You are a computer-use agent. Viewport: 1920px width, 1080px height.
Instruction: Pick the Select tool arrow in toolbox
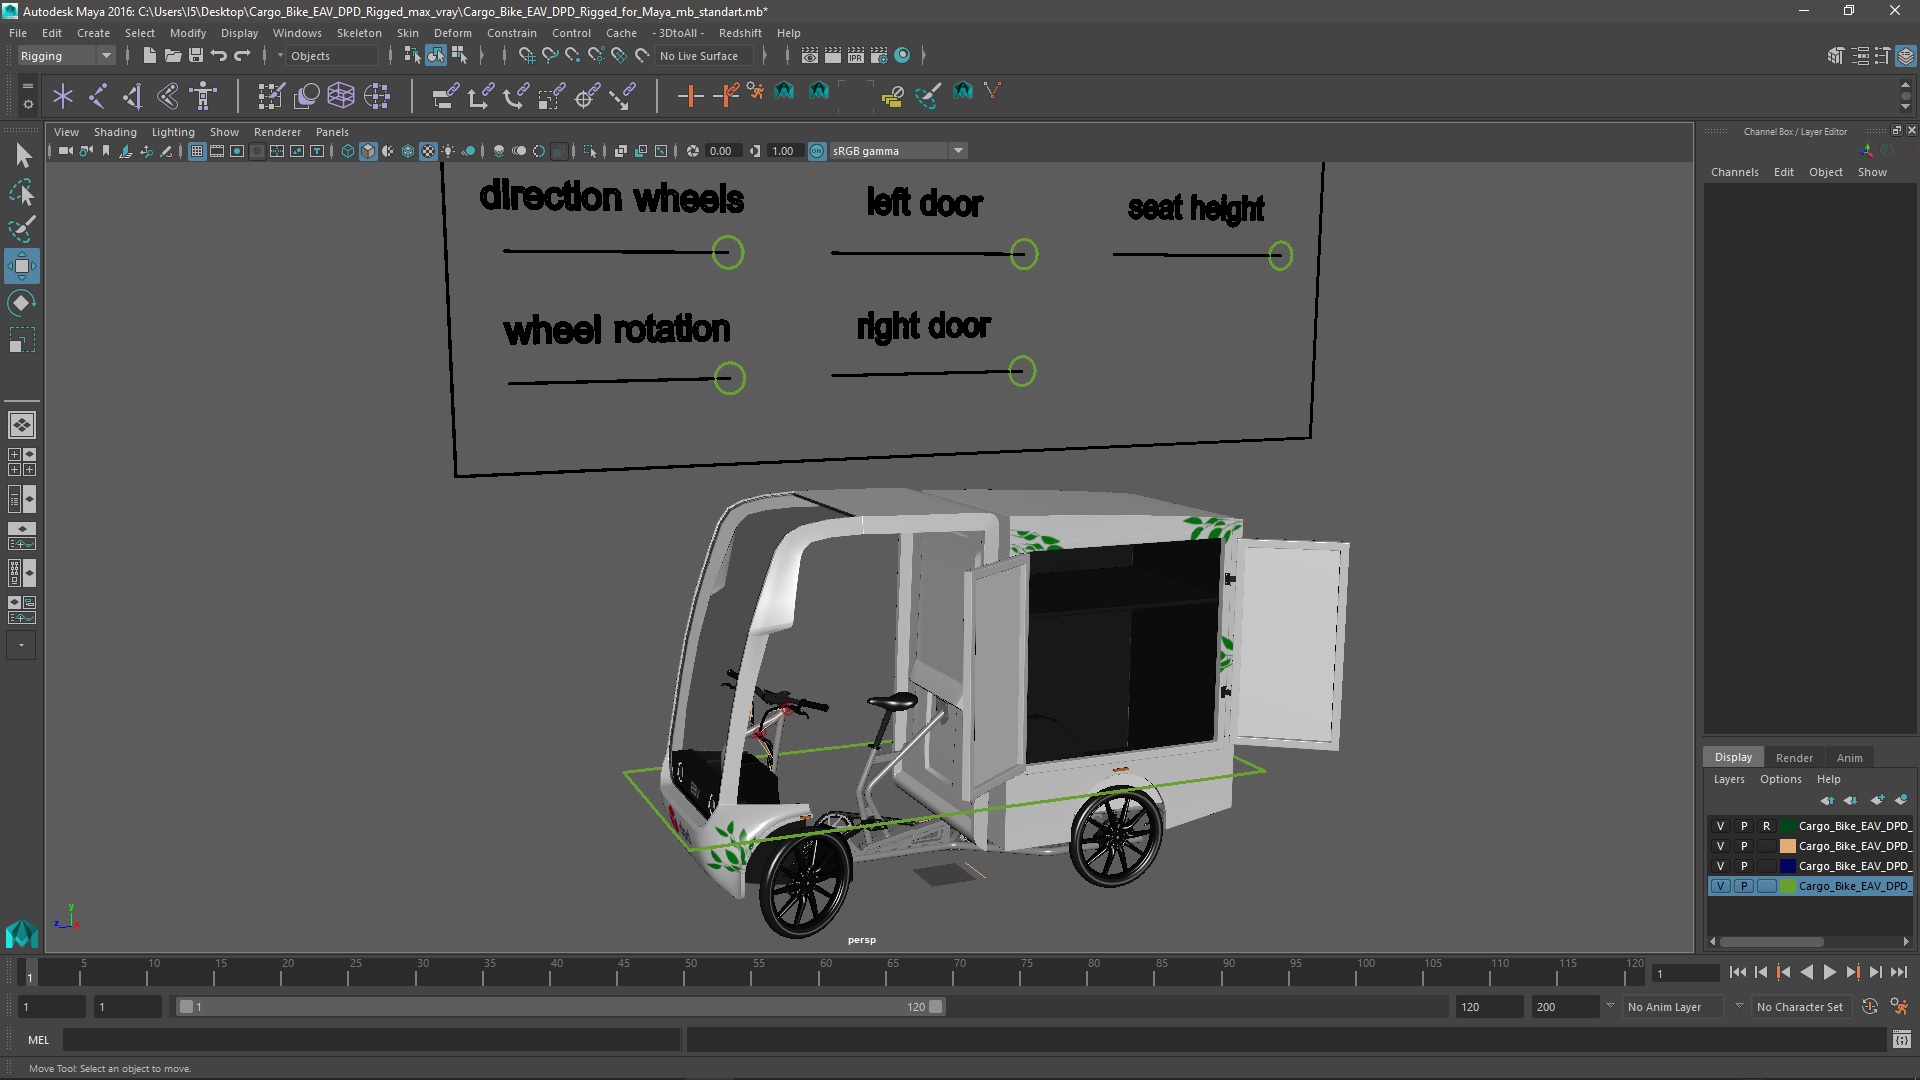pos(22,155)
